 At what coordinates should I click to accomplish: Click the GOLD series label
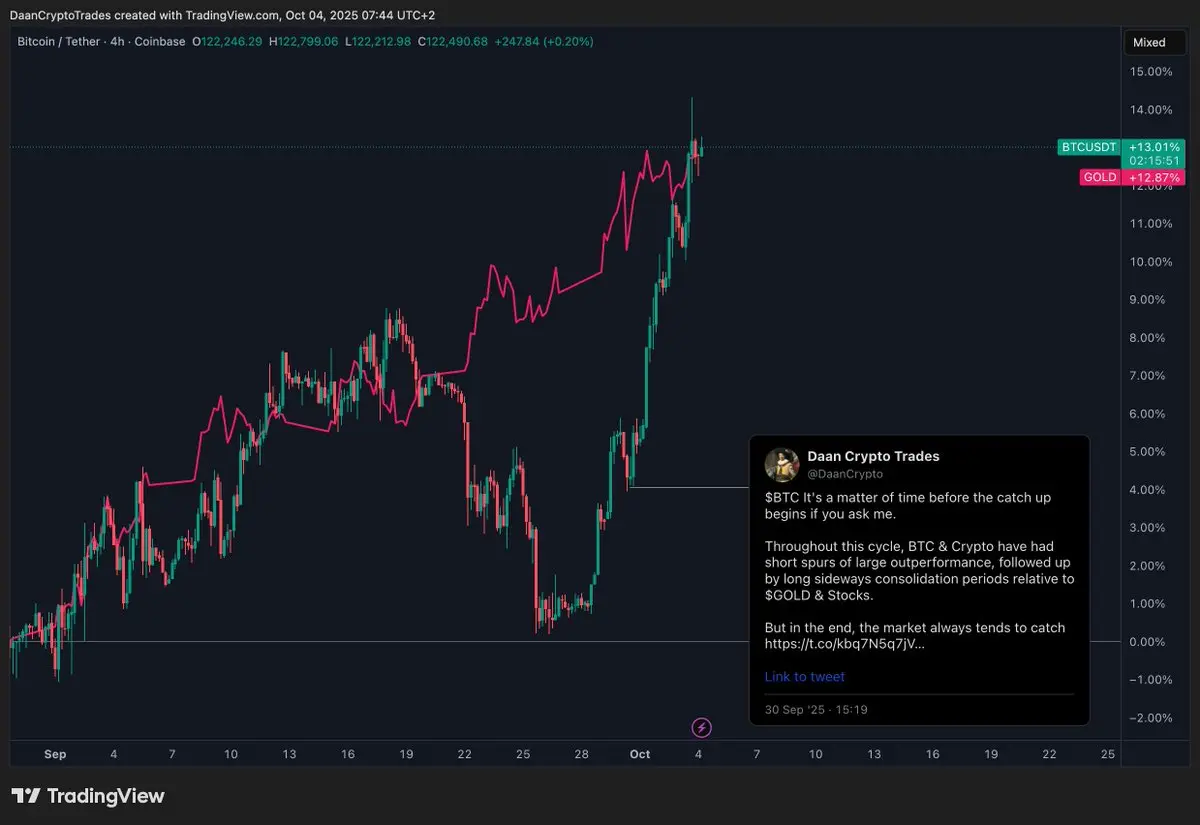pos(1100,177)
